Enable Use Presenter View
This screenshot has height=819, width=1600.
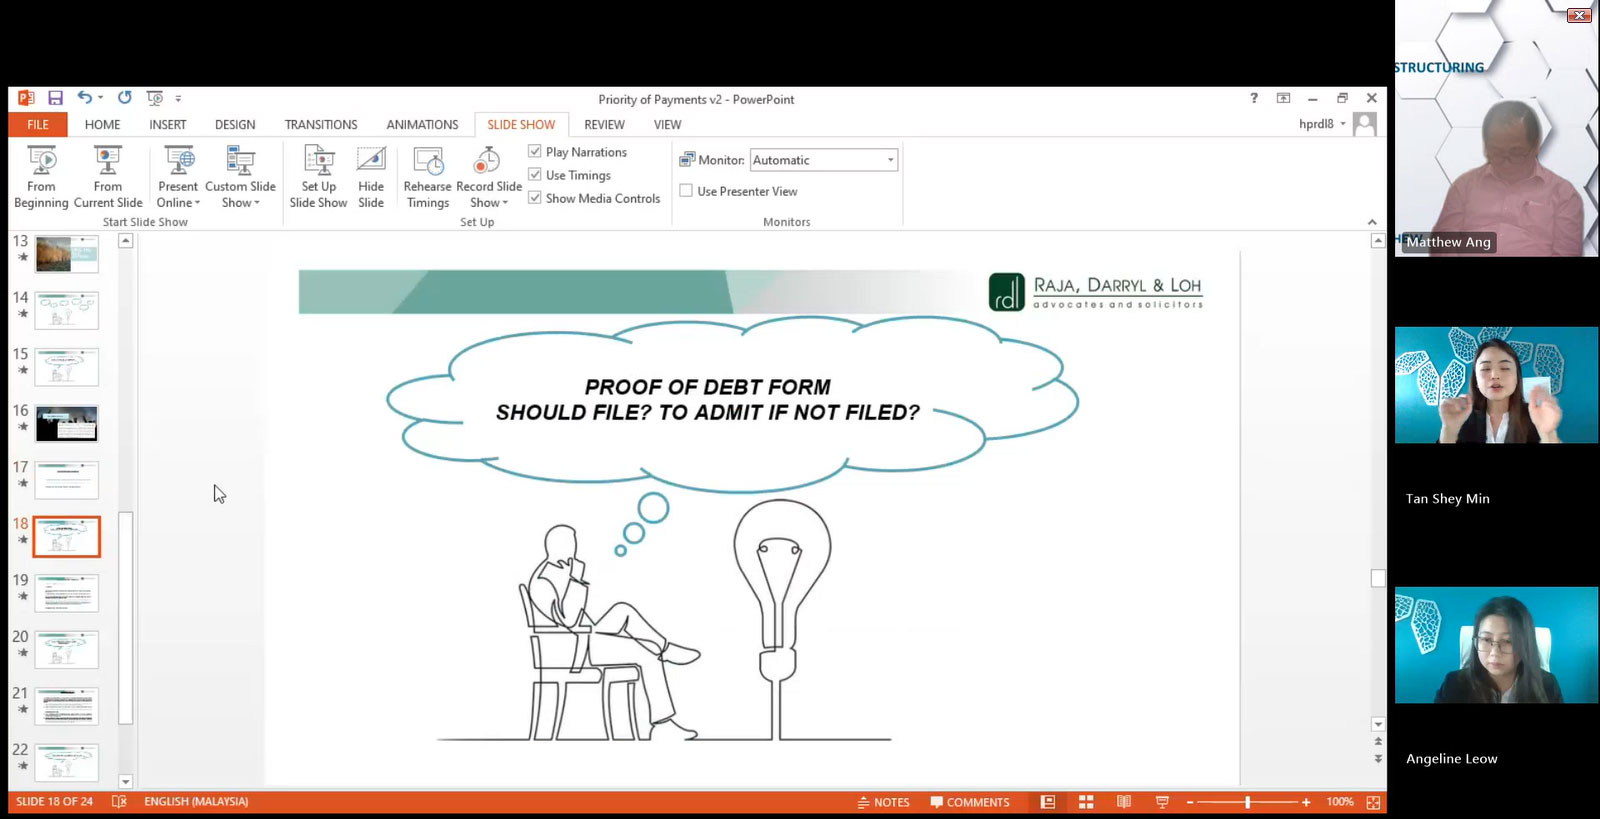[686, 190]
